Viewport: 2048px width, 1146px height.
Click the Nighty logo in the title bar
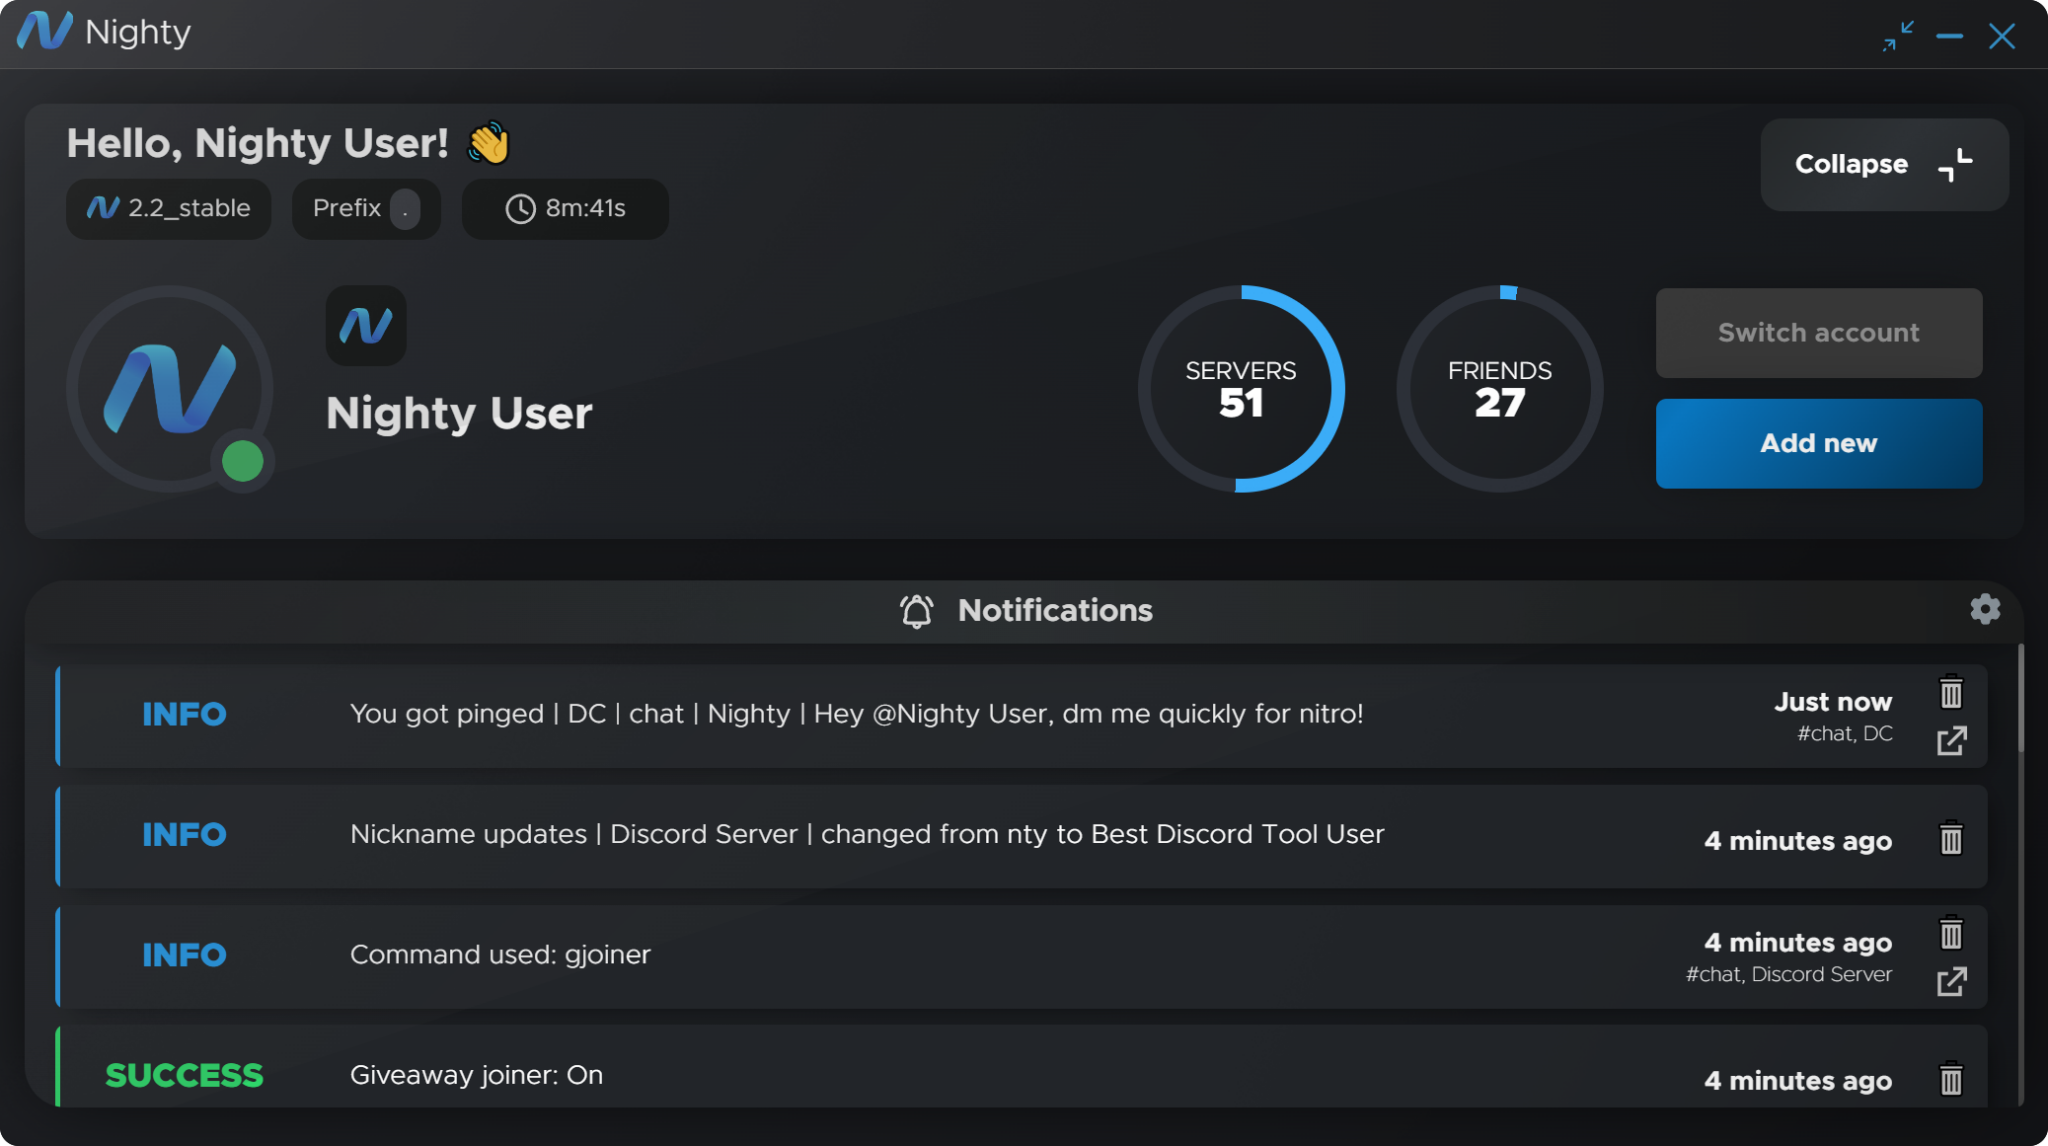(47, 33)
